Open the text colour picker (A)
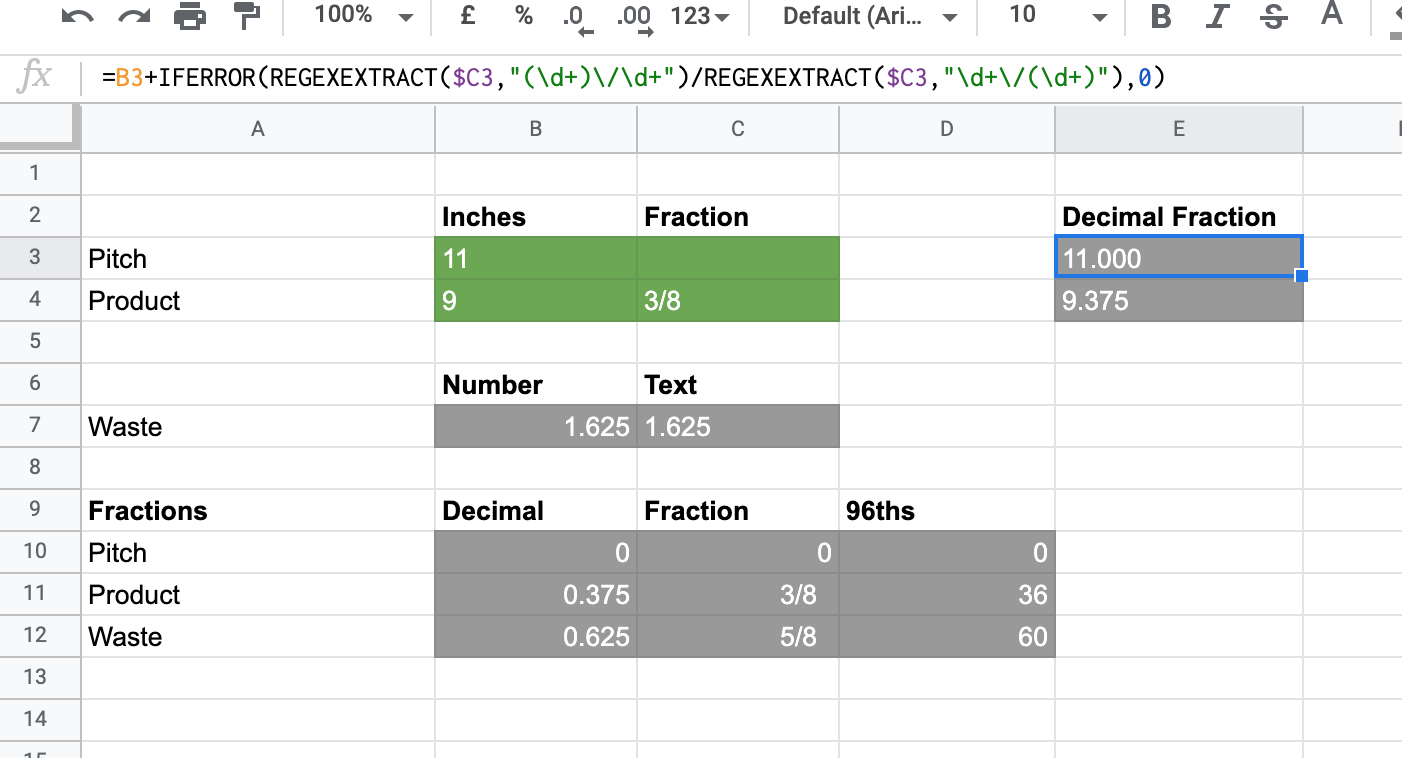 [x=1331, y=14]
